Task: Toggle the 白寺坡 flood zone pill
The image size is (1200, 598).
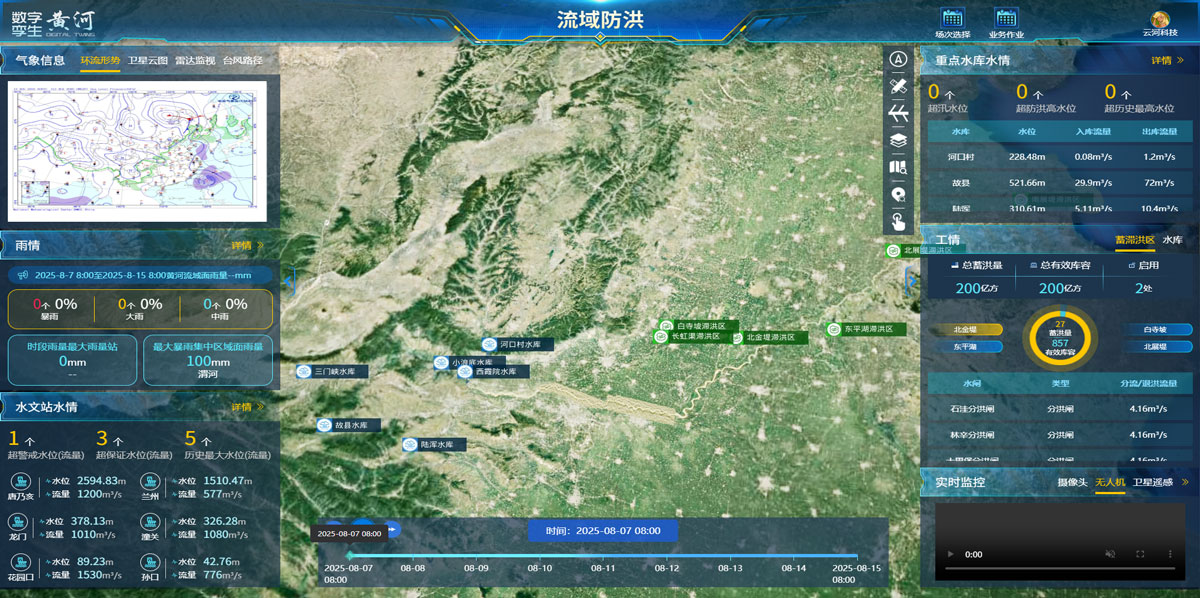Action: (1160, 330)
